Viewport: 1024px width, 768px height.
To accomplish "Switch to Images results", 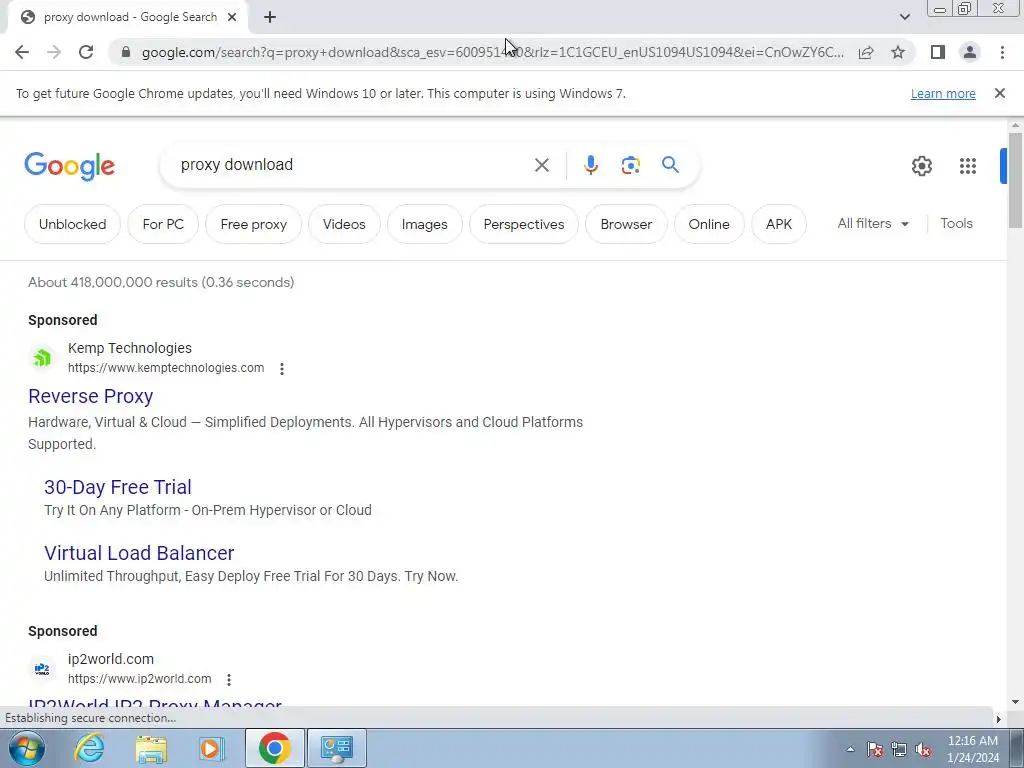I will point(424,224).
